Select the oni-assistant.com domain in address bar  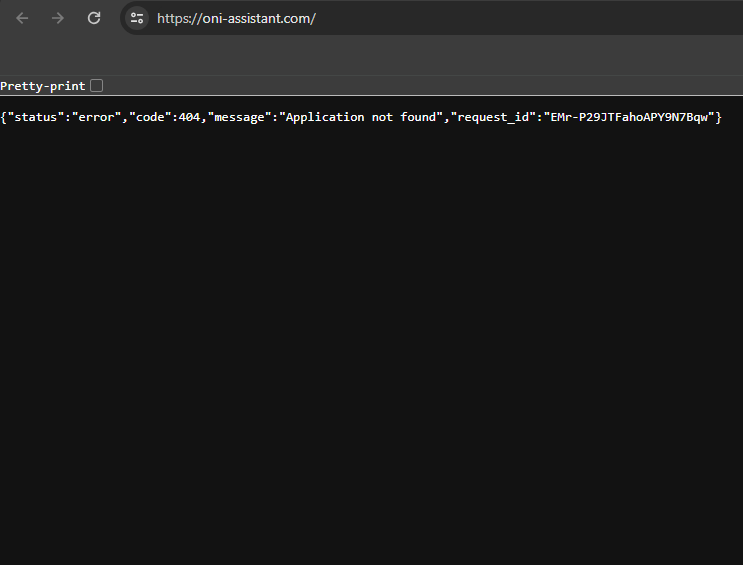click(256, 18)
